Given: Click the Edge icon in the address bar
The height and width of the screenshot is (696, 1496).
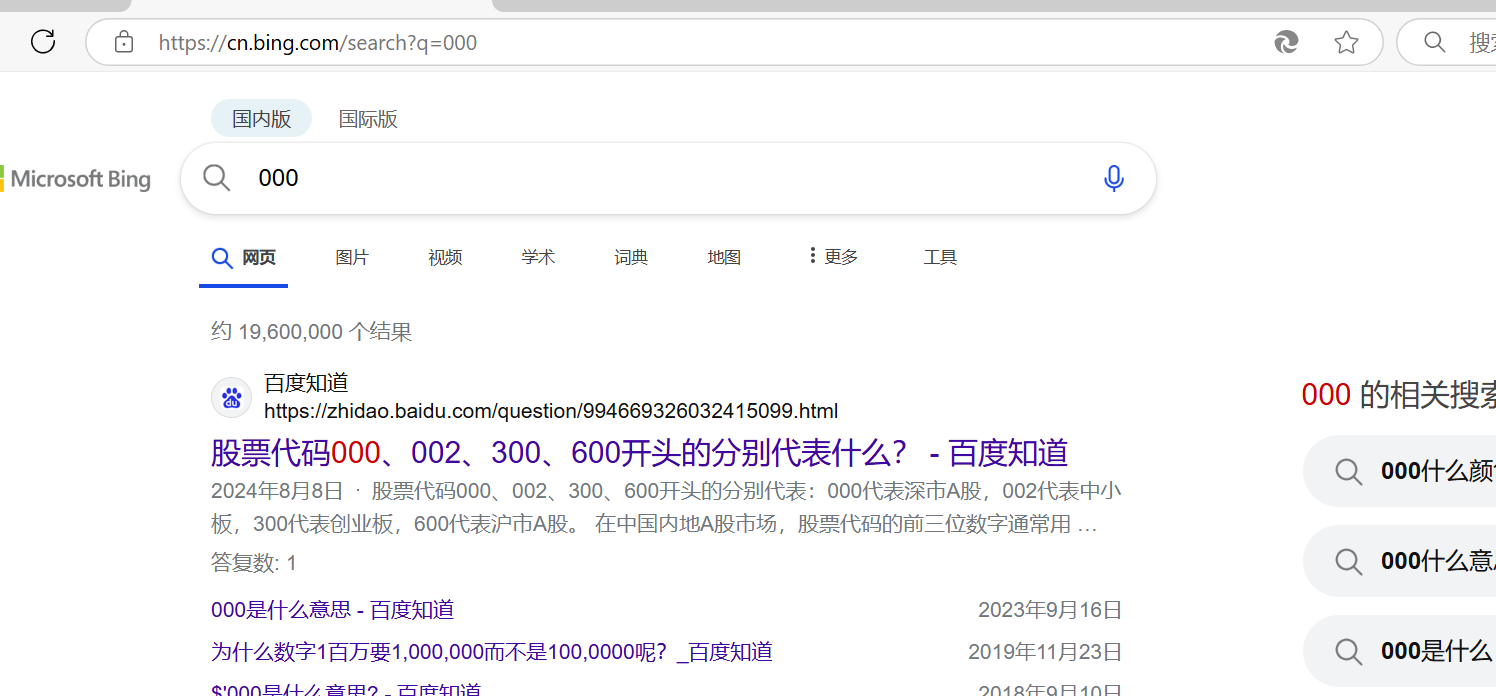Looking at the screenshot, I should [x=1286, y=42].
